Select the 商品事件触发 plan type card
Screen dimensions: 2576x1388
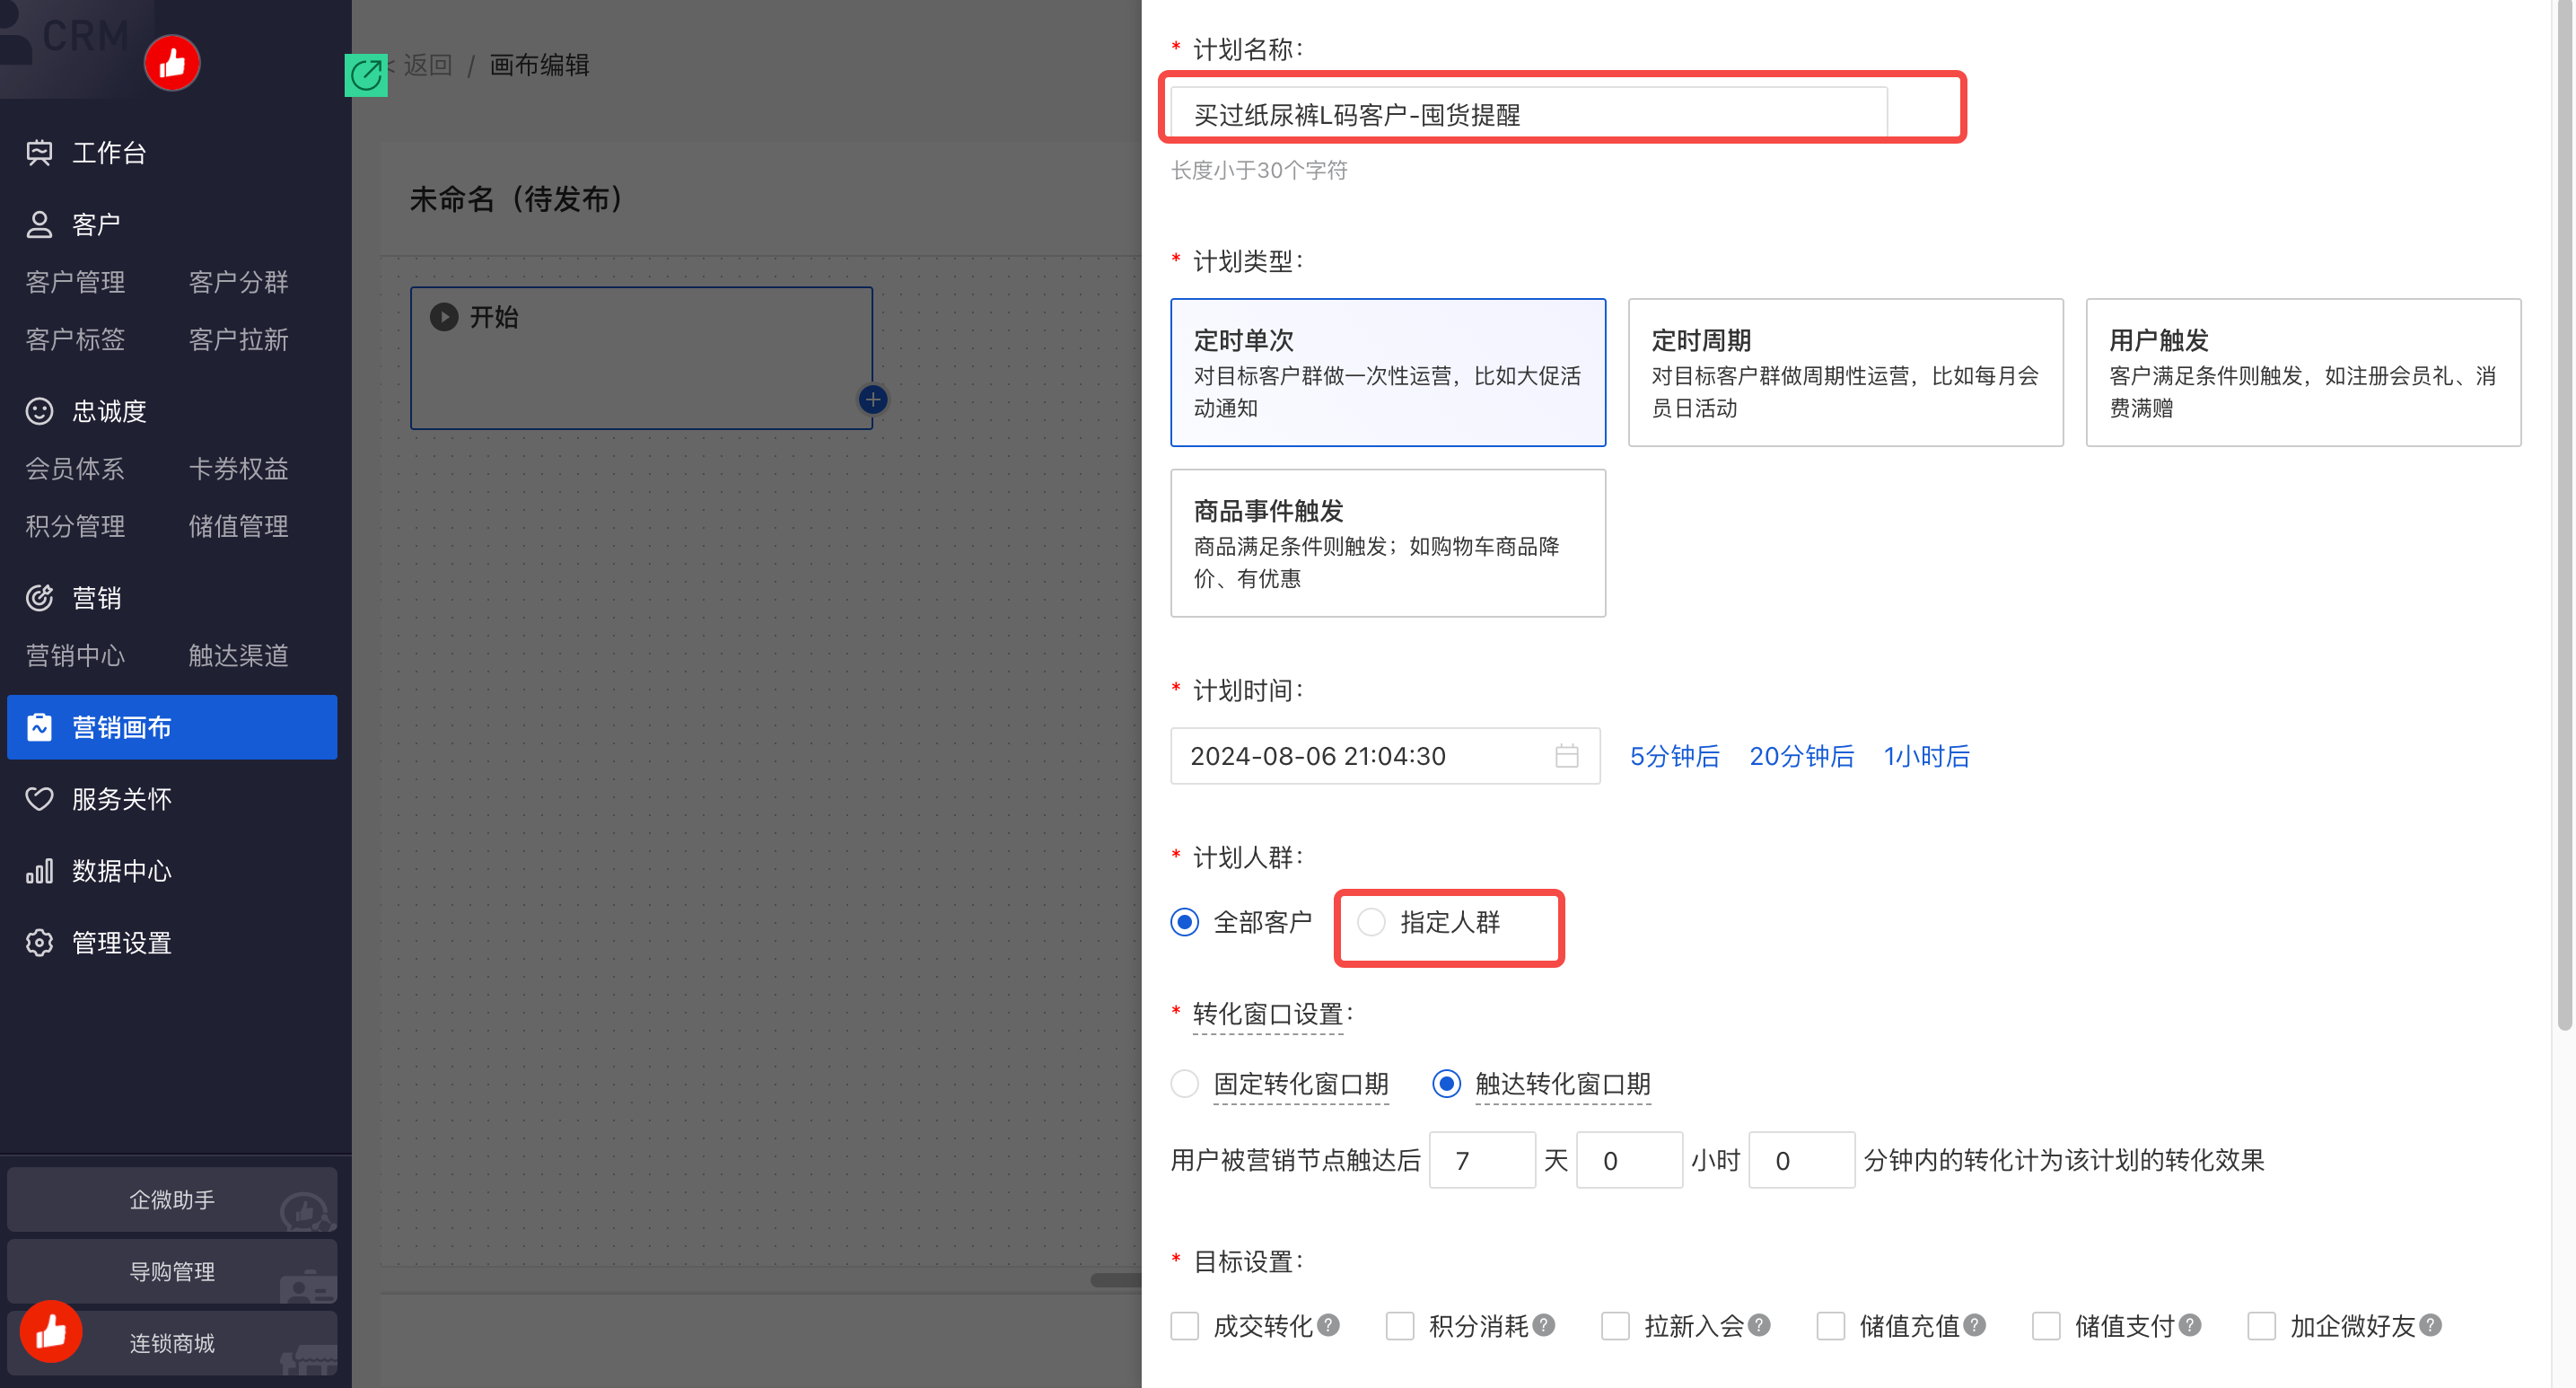pos(1388,543)
